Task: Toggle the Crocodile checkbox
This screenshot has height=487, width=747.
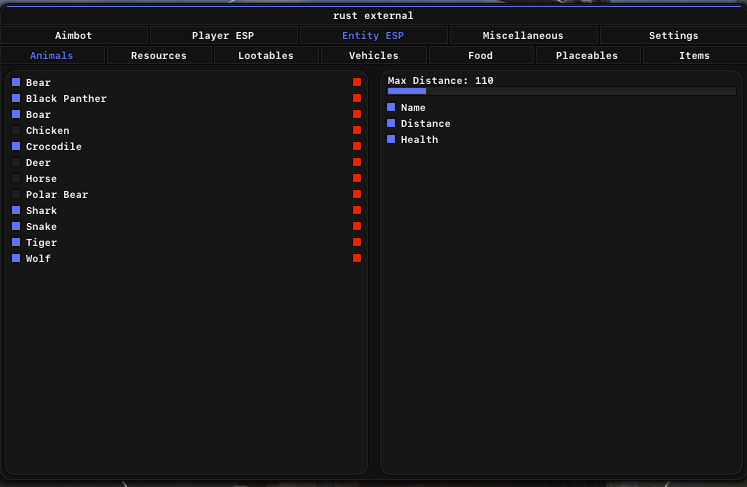Action: pyautogui.click(x=16, y=146)
